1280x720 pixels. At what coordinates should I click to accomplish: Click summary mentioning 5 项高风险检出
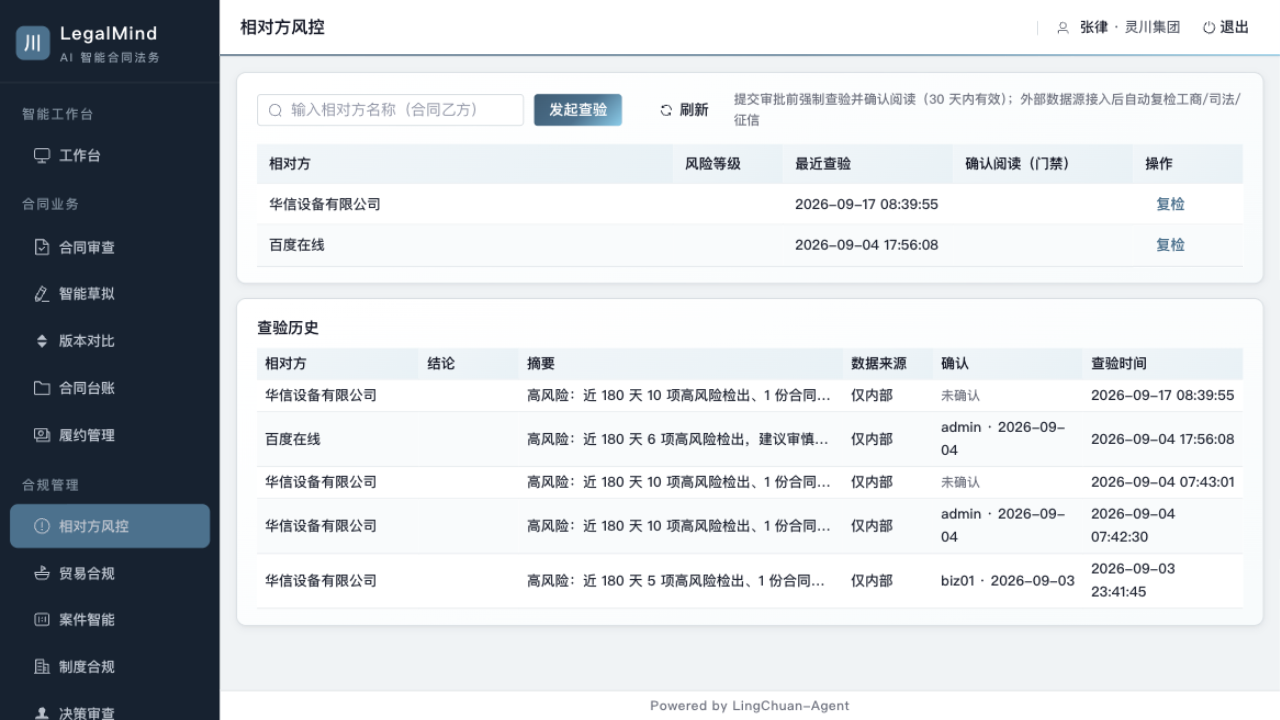tap(676, 581)
